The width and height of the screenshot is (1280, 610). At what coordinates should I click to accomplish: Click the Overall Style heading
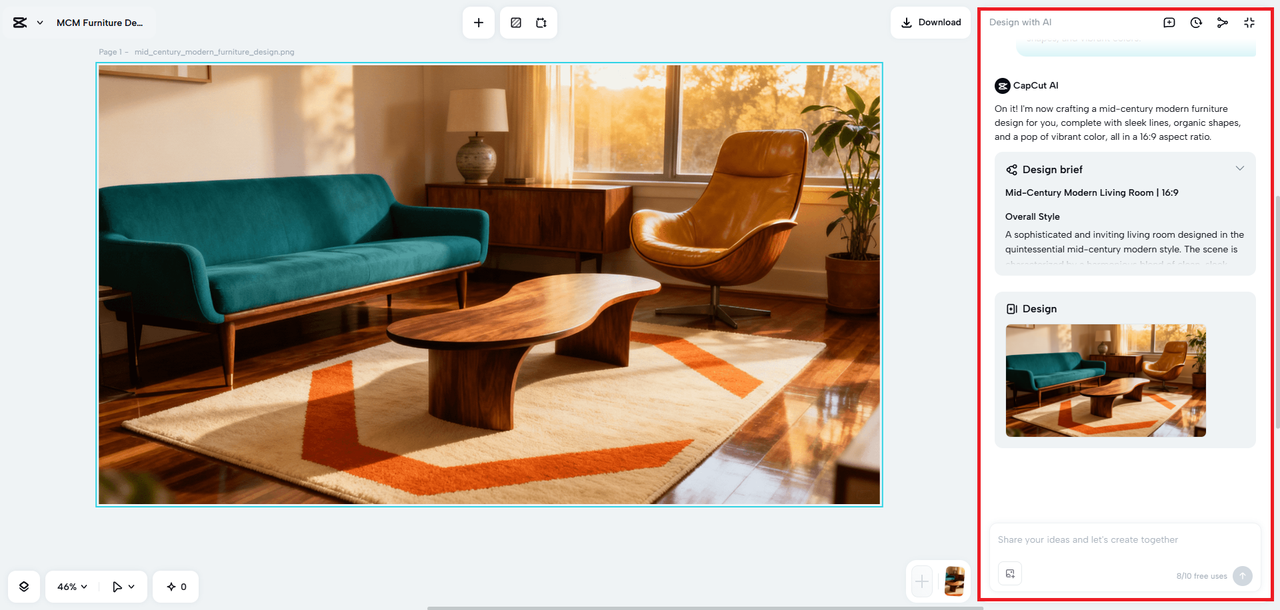coord(1032,217)
